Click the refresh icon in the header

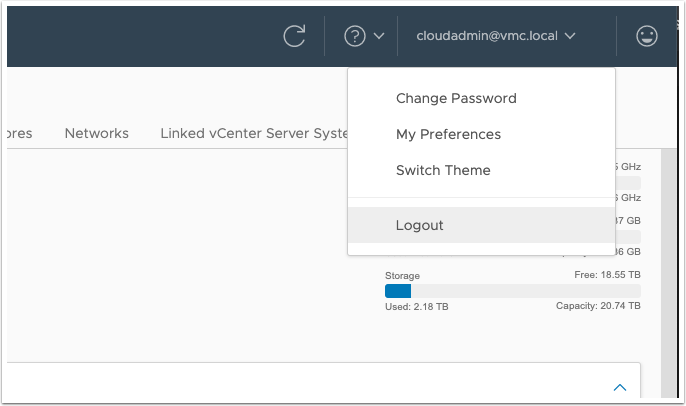294,36
